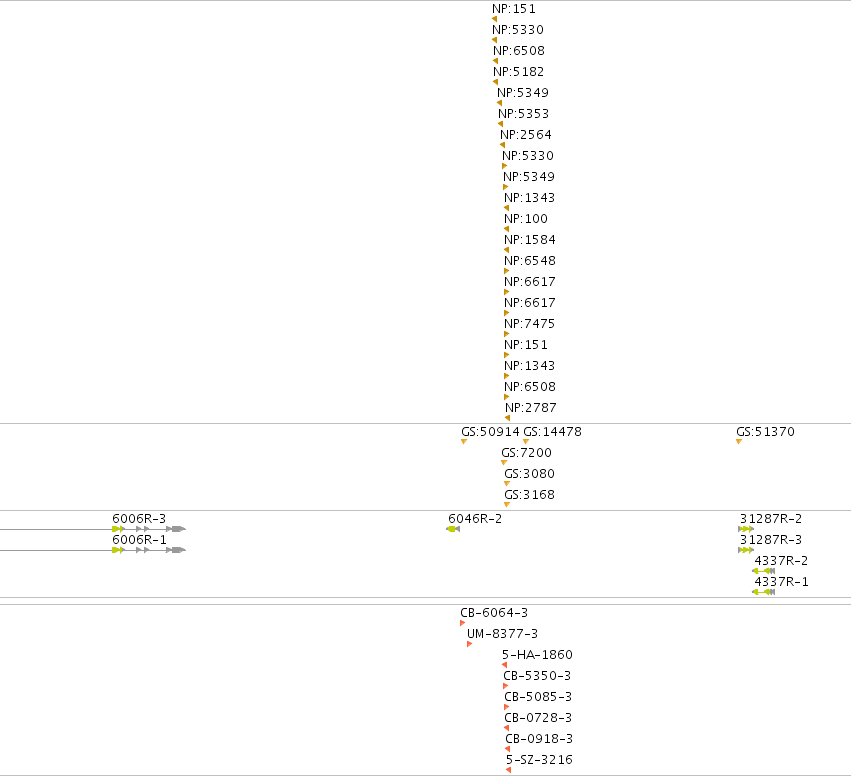Click the left-pointing triangle under NP:151
851x776 pixels.
click(x=494, y=19)
